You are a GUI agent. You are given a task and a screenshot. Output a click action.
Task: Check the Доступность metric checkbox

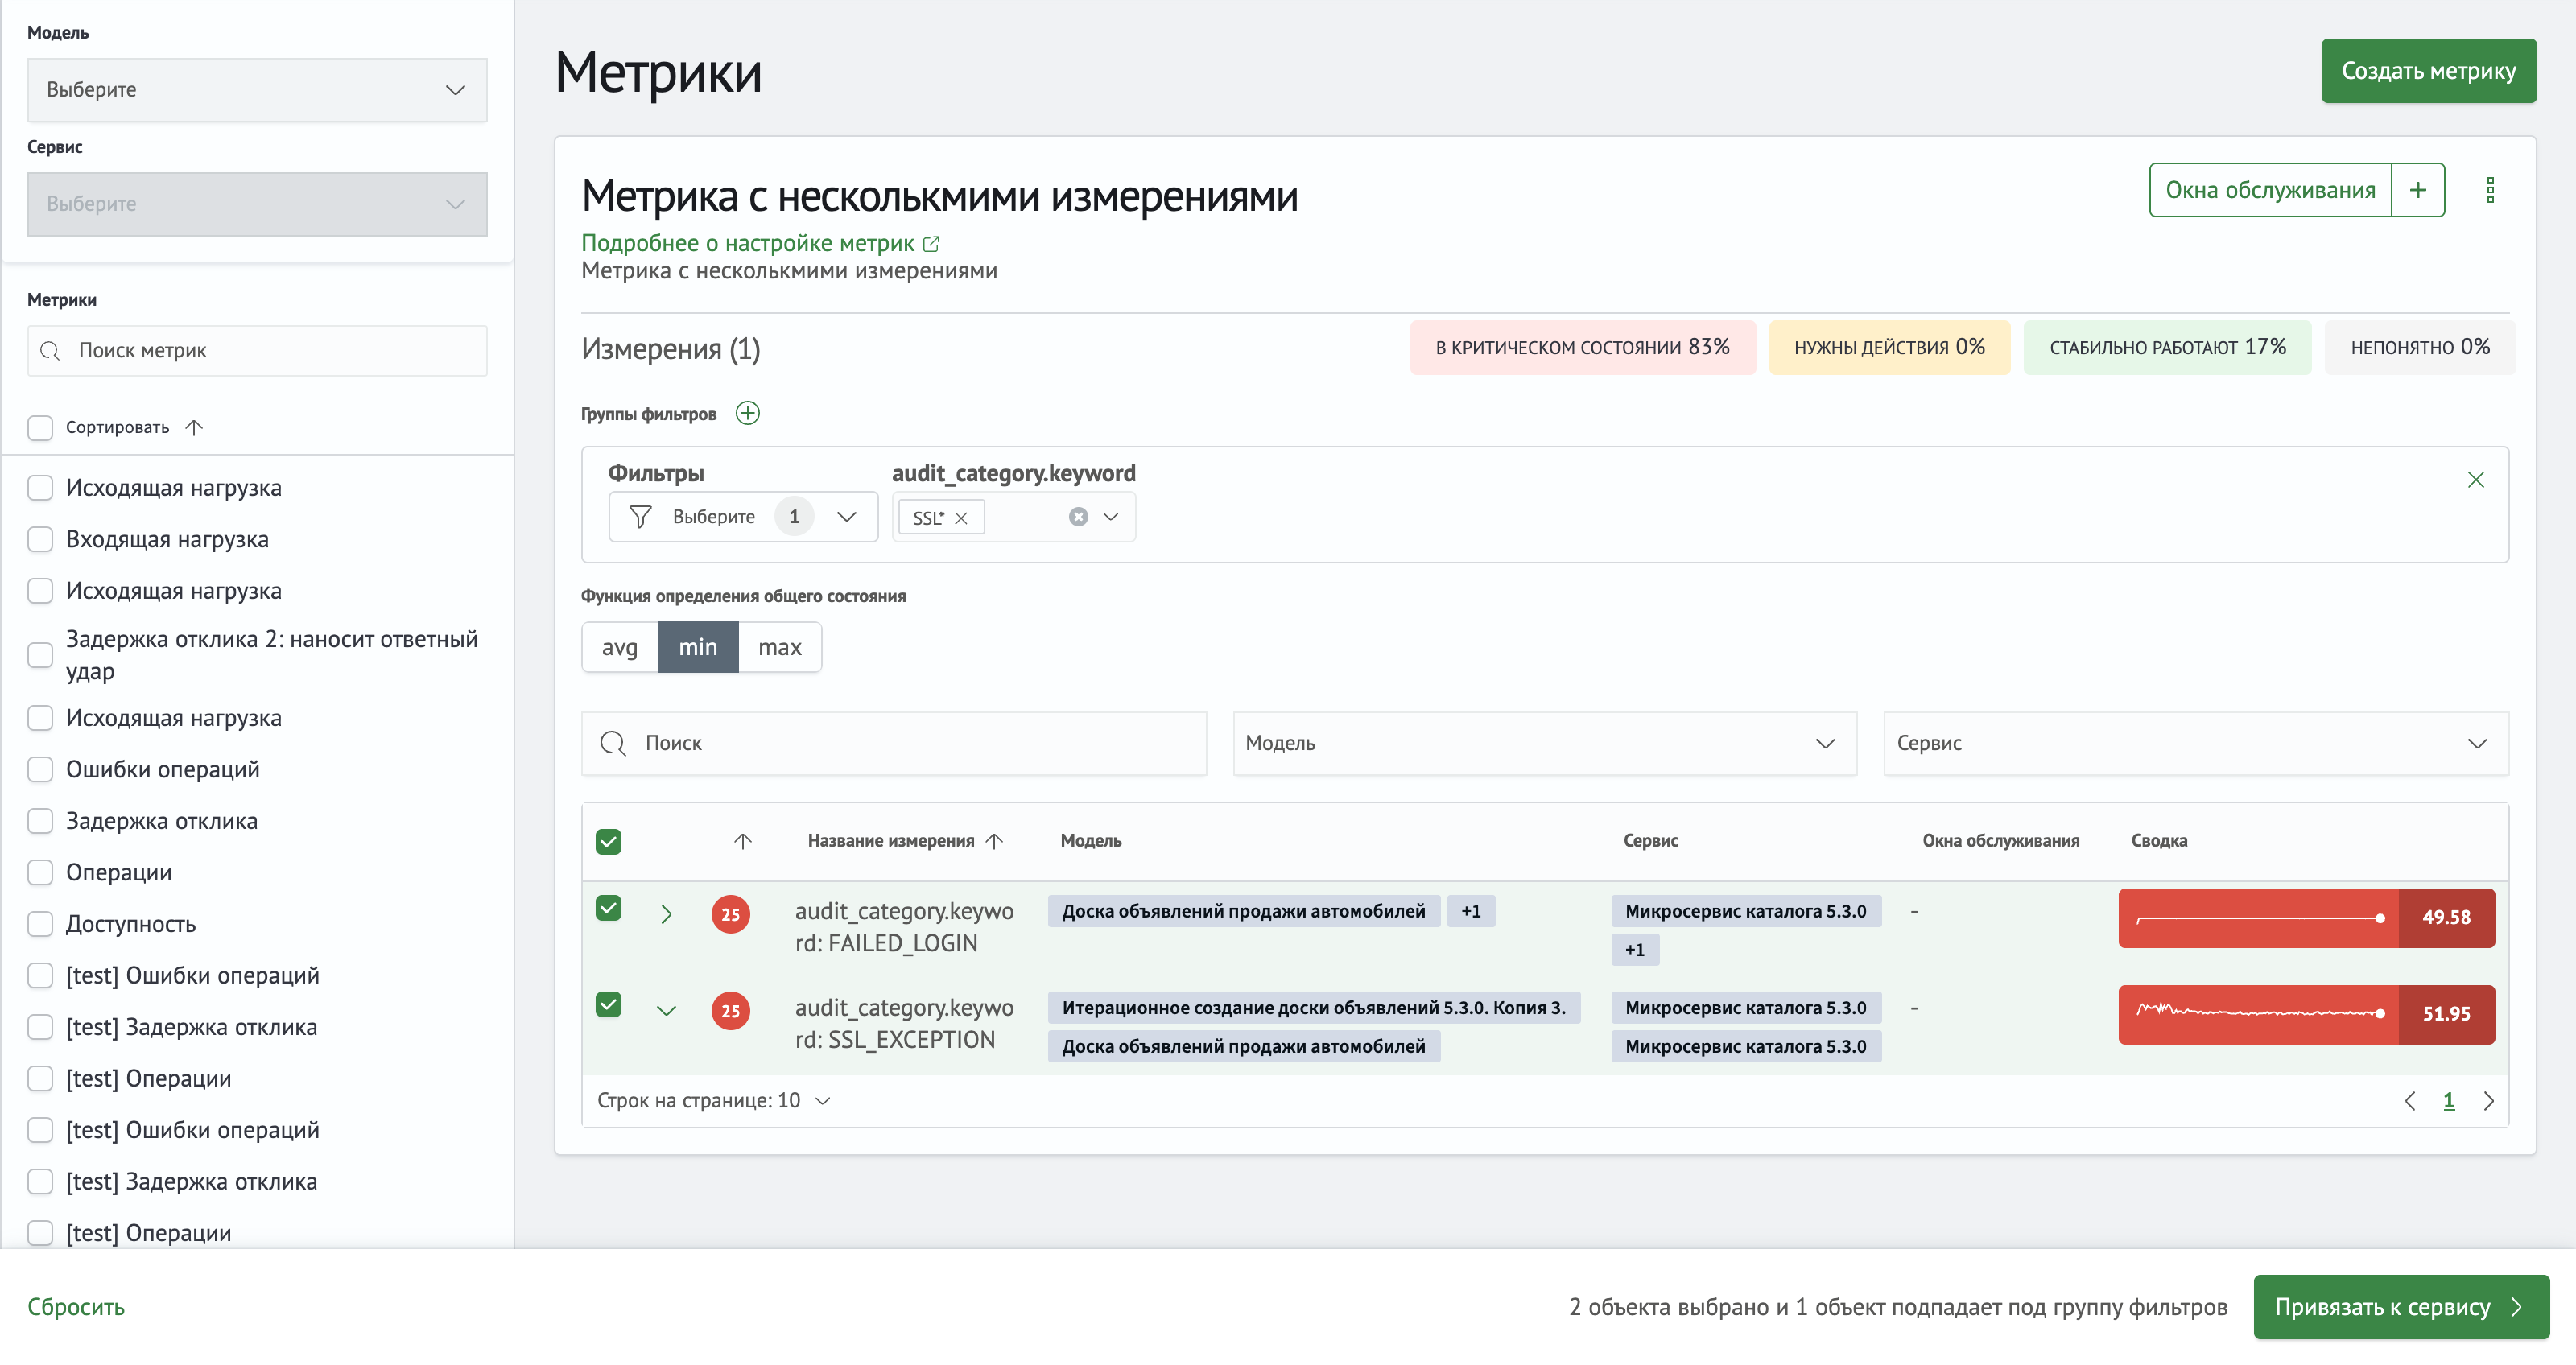40,924
